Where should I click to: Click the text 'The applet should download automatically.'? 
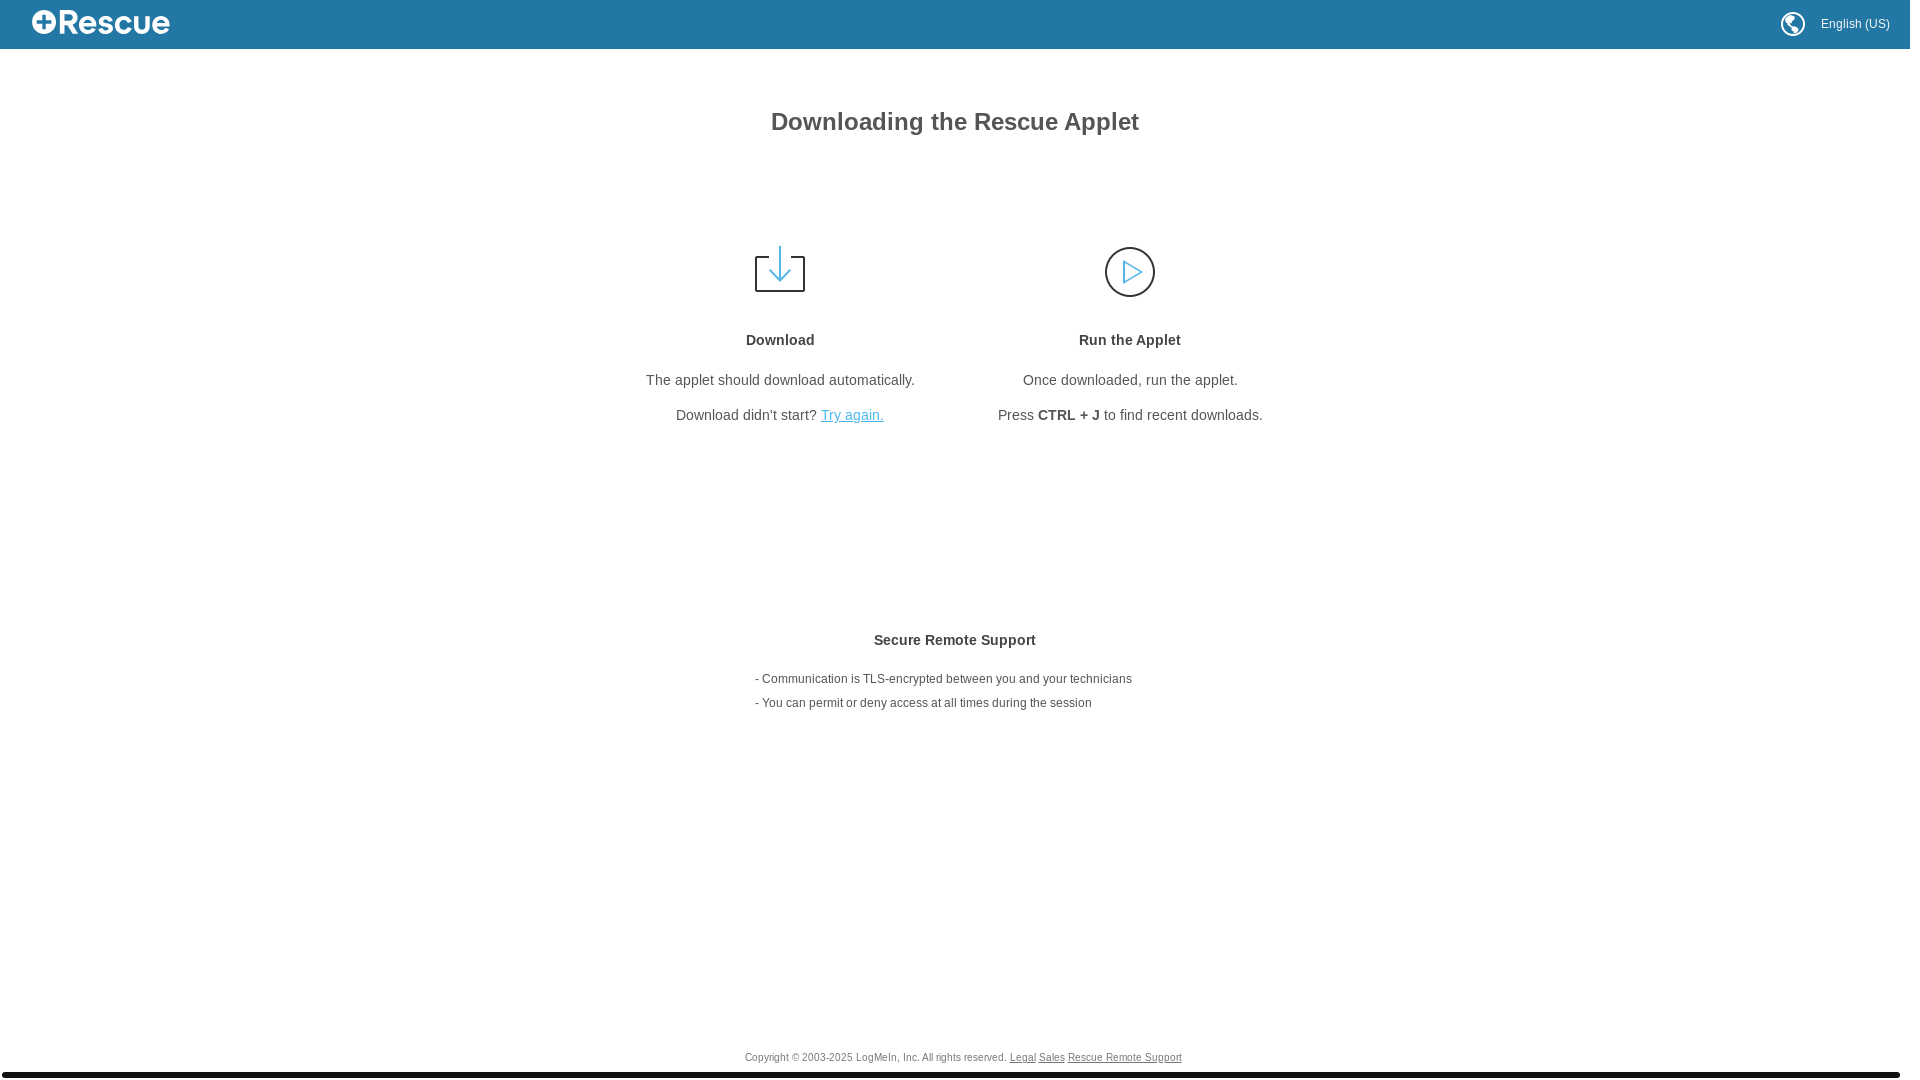point(780,380)
